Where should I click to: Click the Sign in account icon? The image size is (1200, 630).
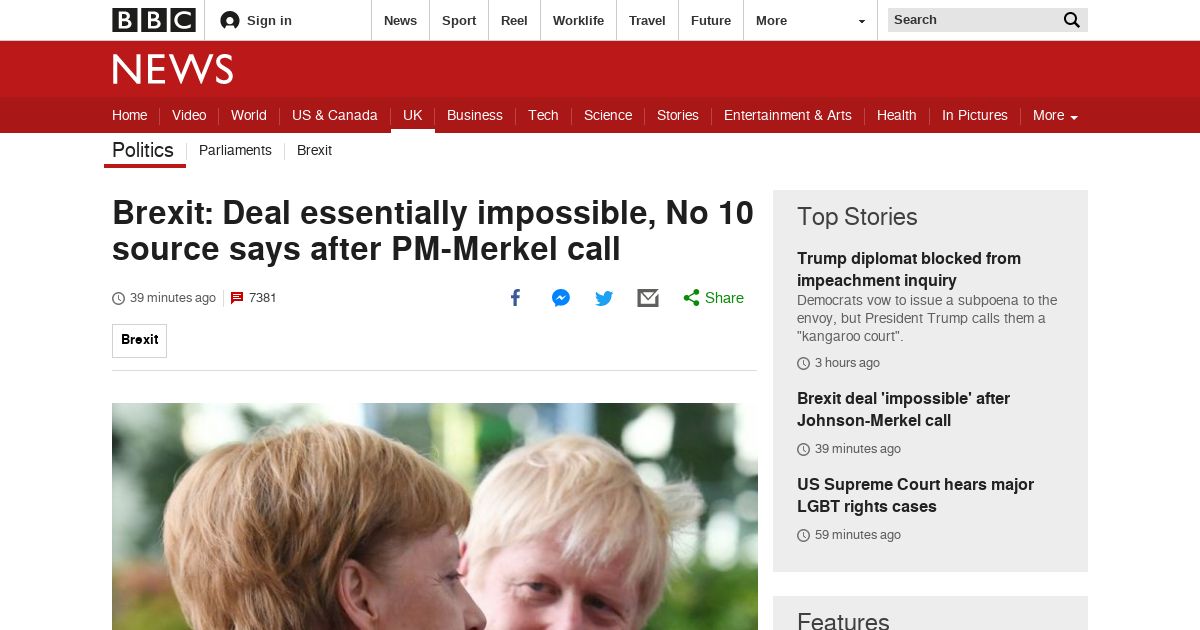(x=230, y=20)
